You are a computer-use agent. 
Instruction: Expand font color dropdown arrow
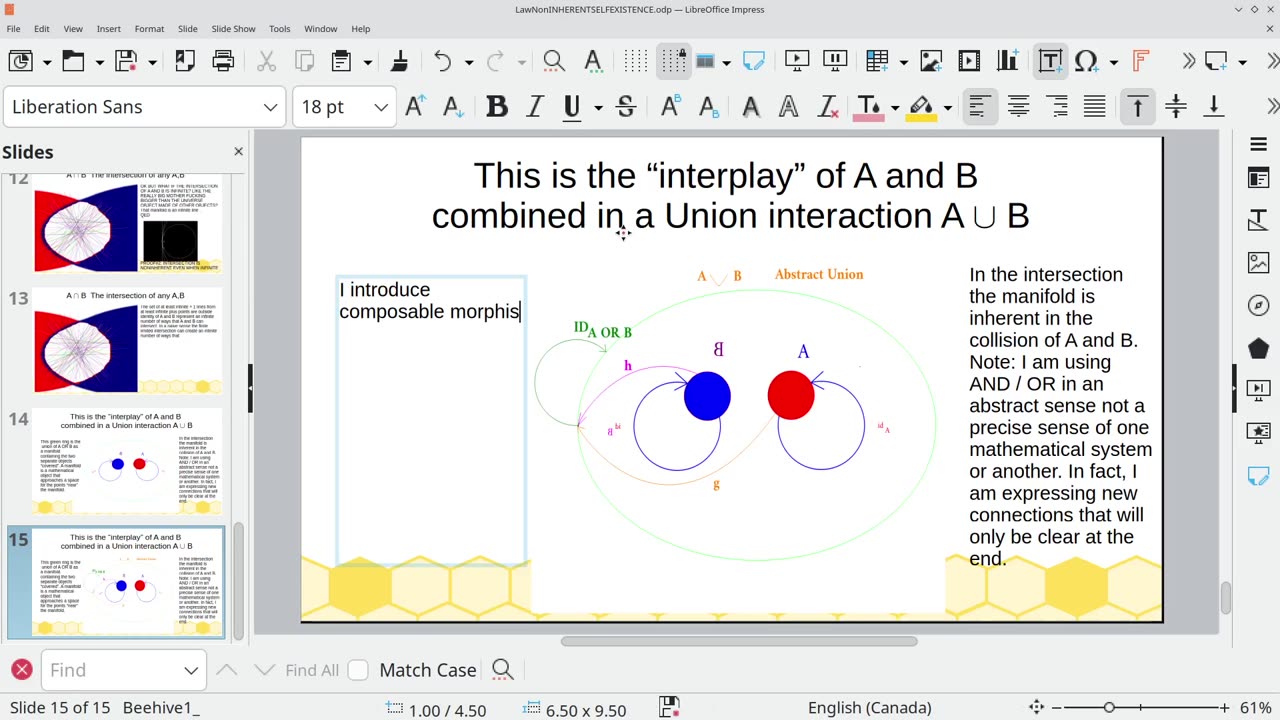pyautogui.click(x=895, y=107)
